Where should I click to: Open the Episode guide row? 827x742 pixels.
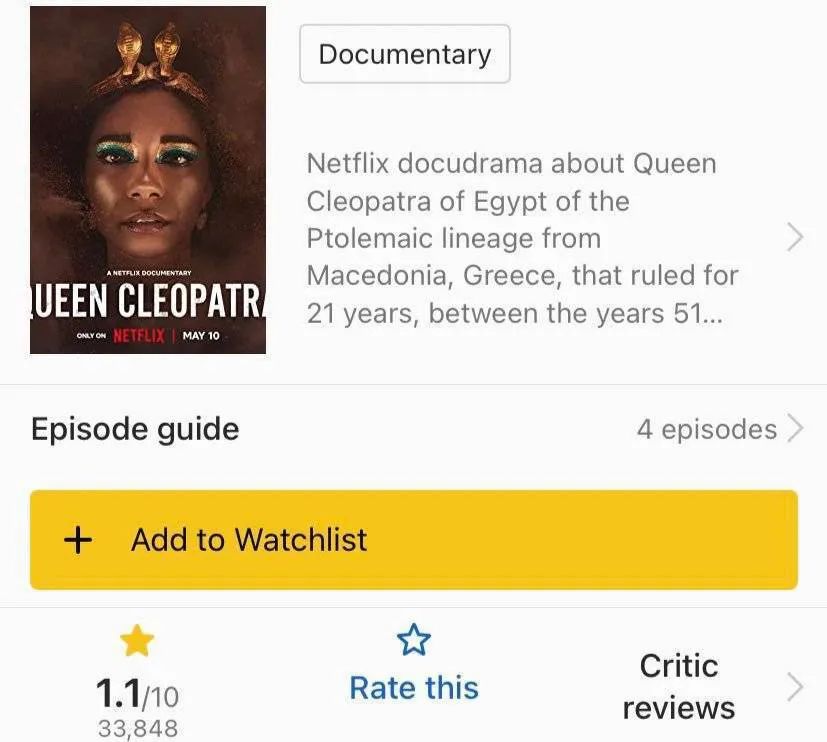(414, 429)
